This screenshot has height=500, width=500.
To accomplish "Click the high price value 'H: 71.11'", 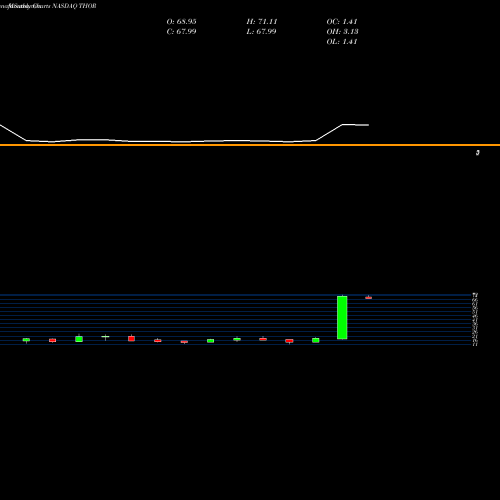I will click(x=262, y=22).
